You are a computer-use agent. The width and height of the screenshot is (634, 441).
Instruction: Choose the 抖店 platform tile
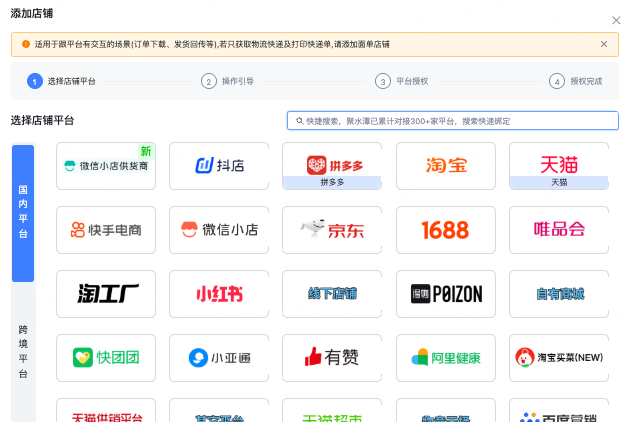(219, 166)
